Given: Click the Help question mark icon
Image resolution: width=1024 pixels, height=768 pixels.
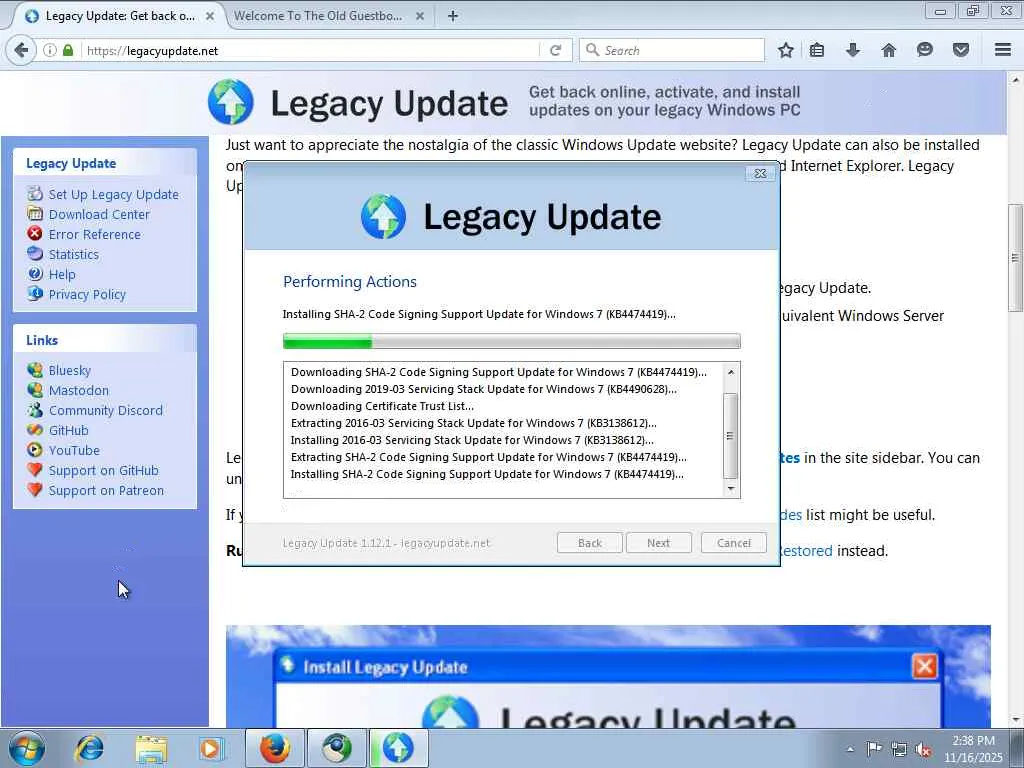Looking at the screenshot, I should pyautogui.click(x=35, y=274).
